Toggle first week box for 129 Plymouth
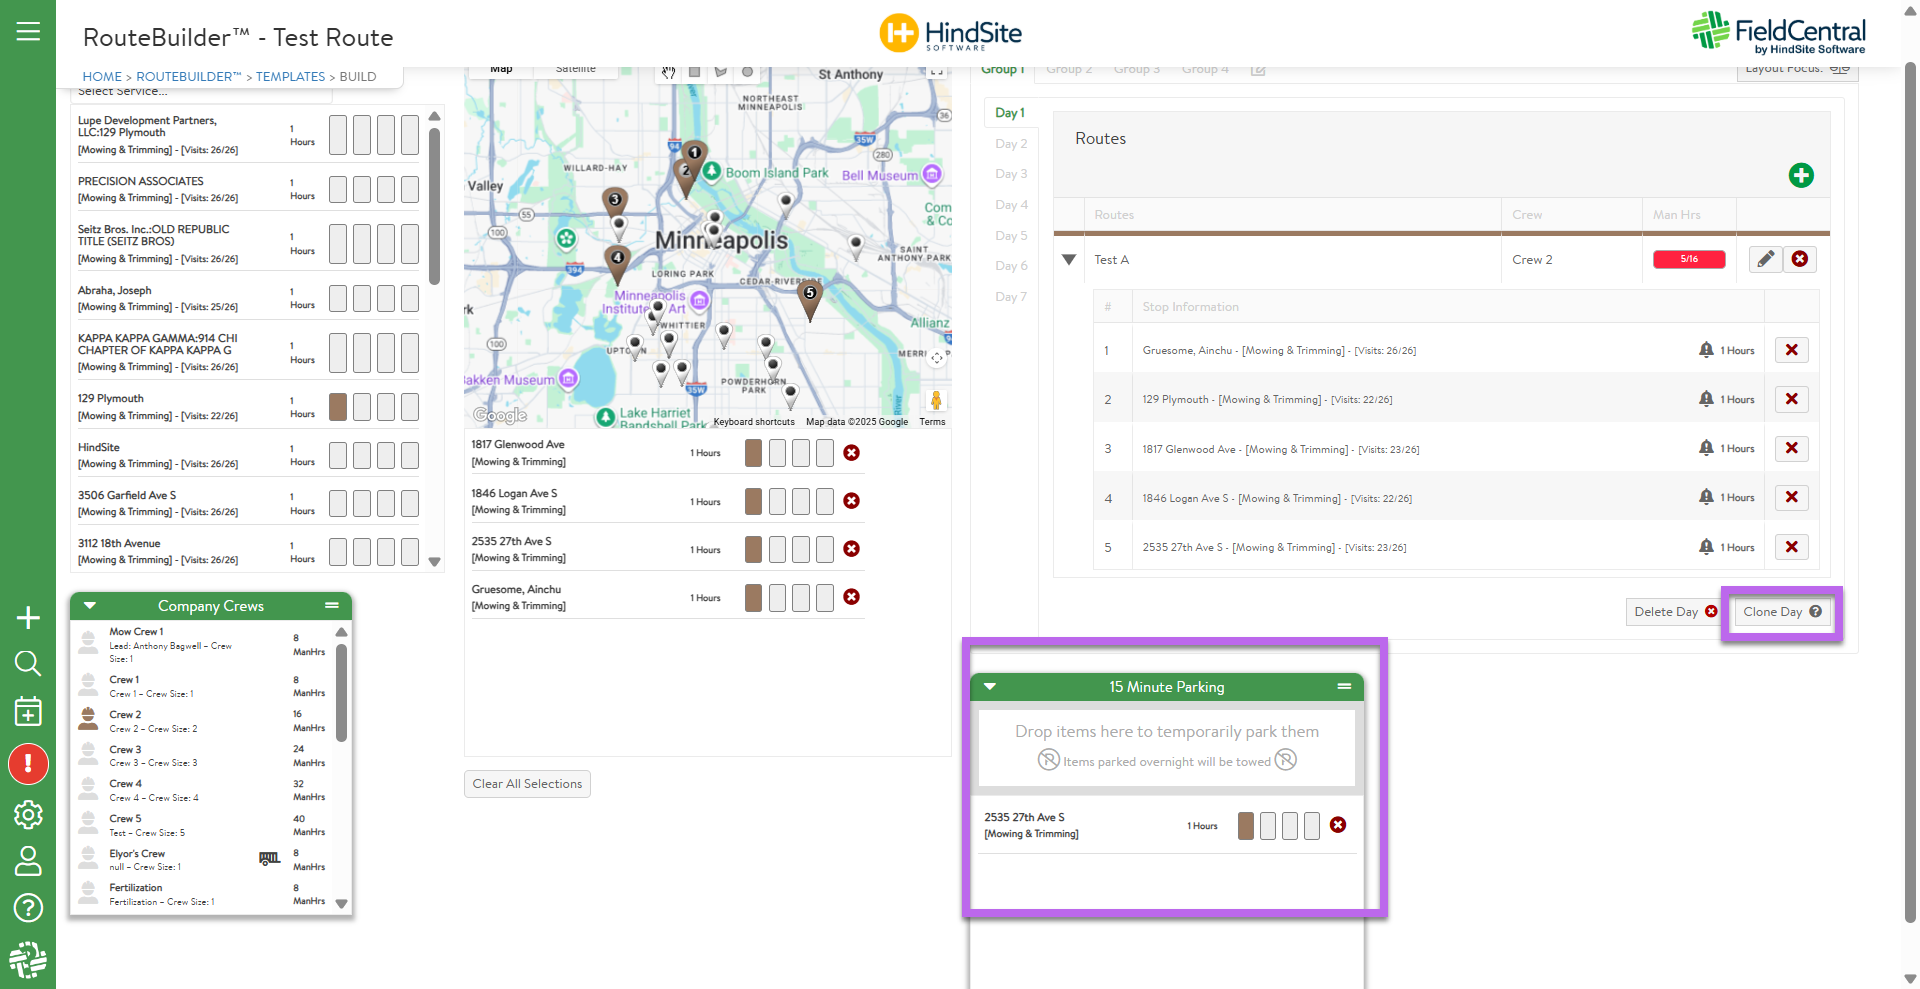1920x989 pixels. [x=338, y=407]
